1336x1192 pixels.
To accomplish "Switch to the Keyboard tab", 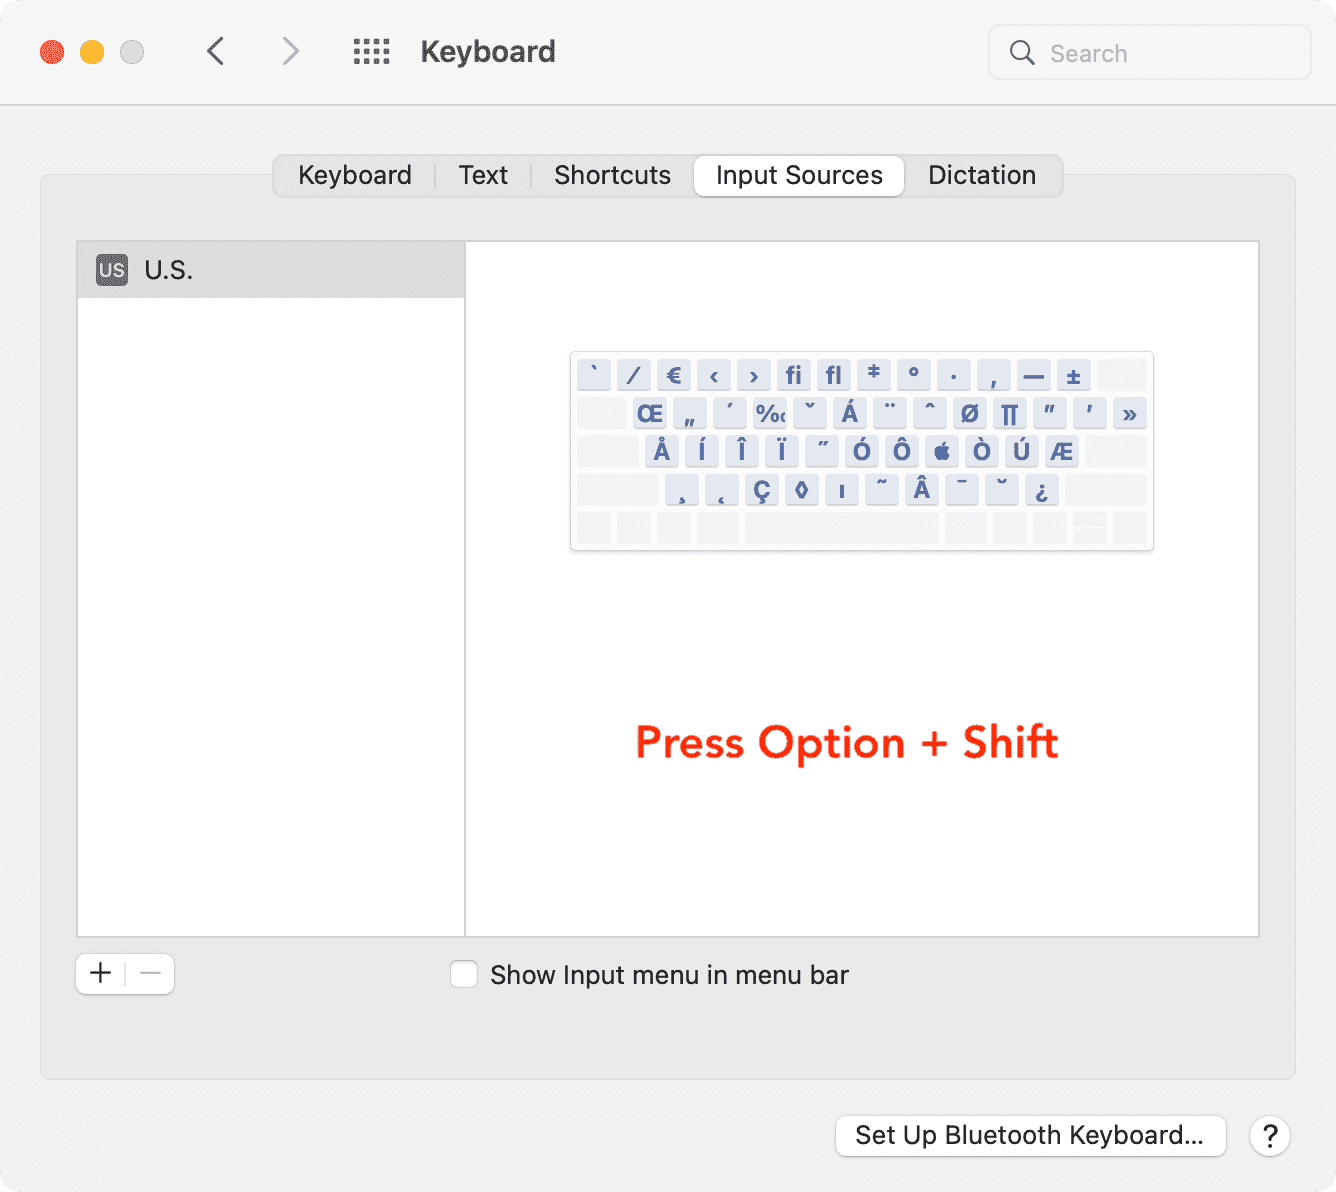I will (x=355, y=176).
